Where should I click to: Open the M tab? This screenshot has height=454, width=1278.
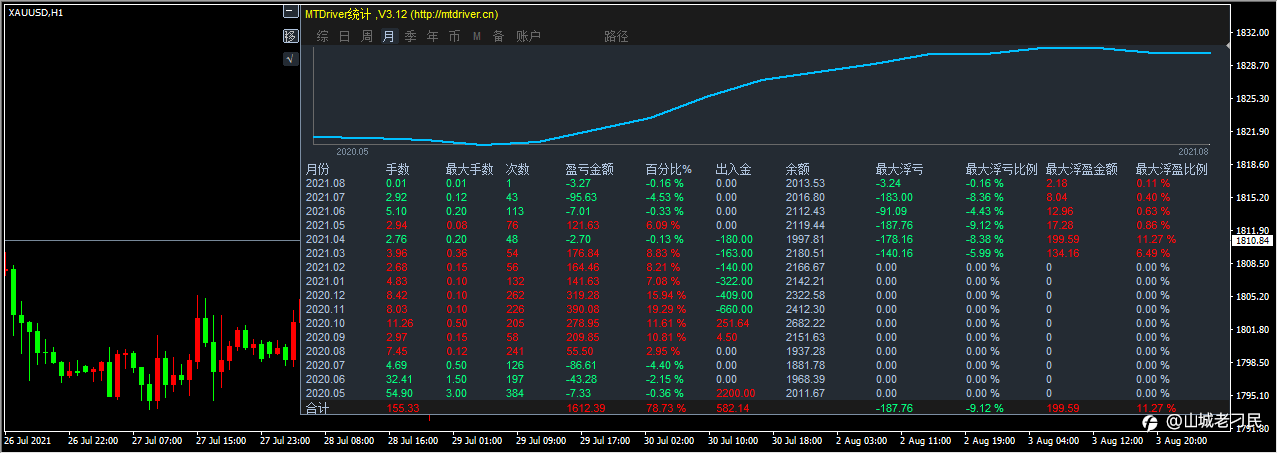pos(477,36)
